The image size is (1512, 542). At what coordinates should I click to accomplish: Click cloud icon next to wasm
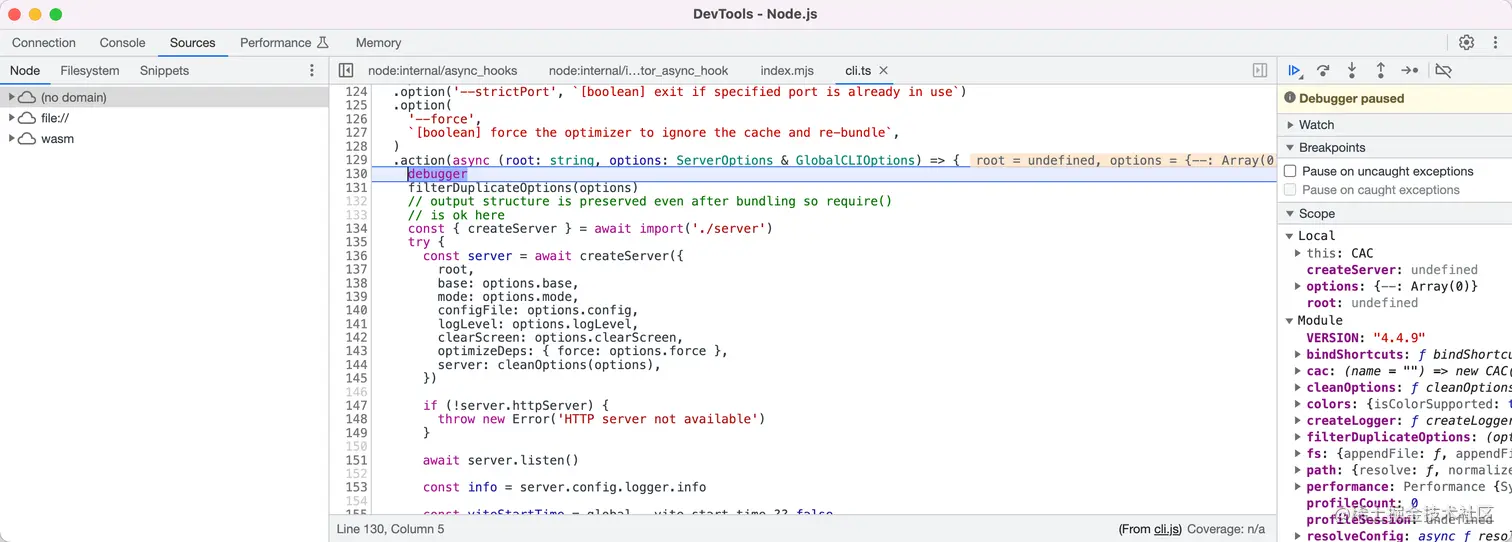pos(27,139)
